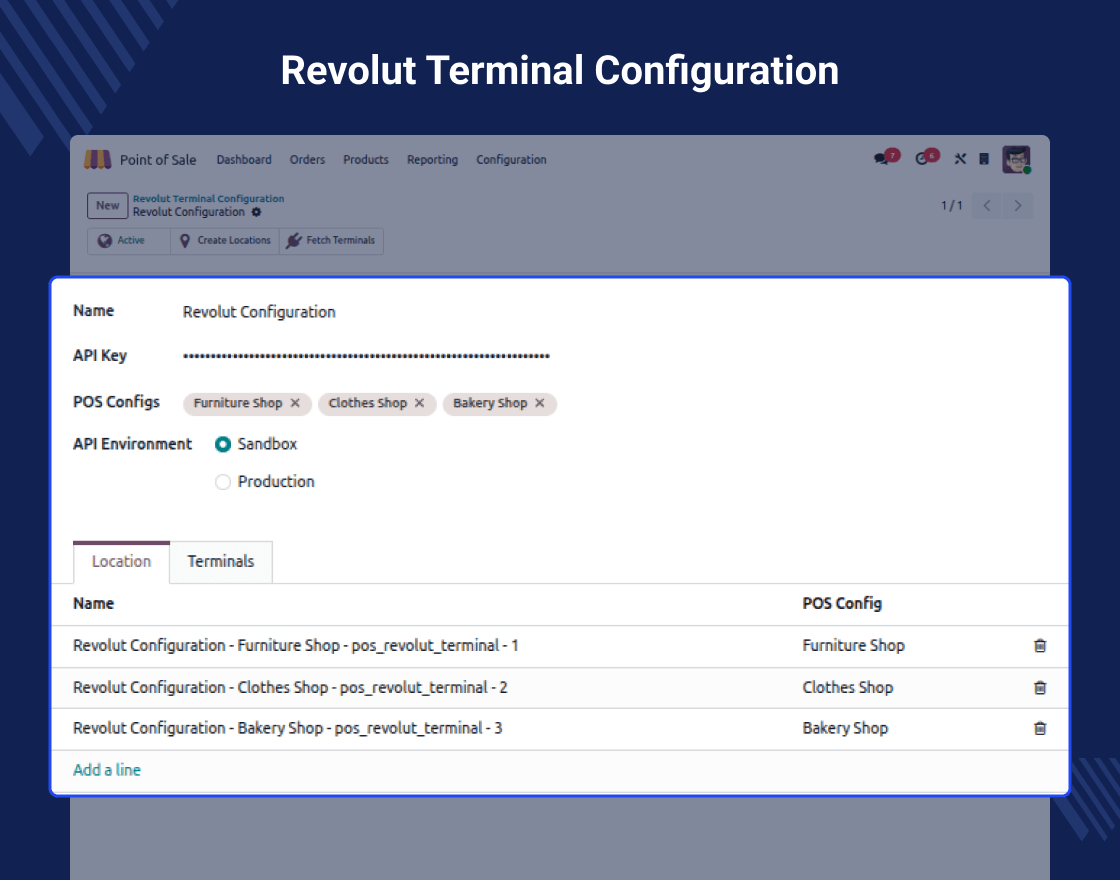This screenshot has height=880, width=1120.
Task: Toggle the Active status button
Action: (129, 241)
